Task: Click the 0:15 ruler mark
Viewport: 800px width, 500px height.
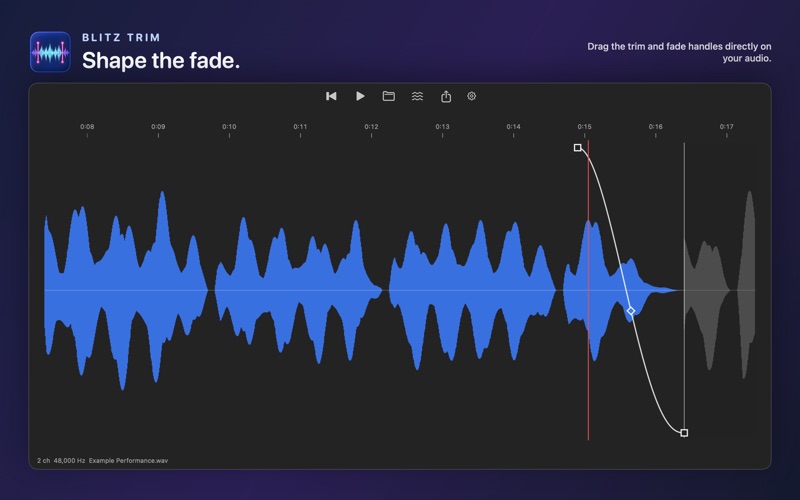Action: (x=584, y=127)
